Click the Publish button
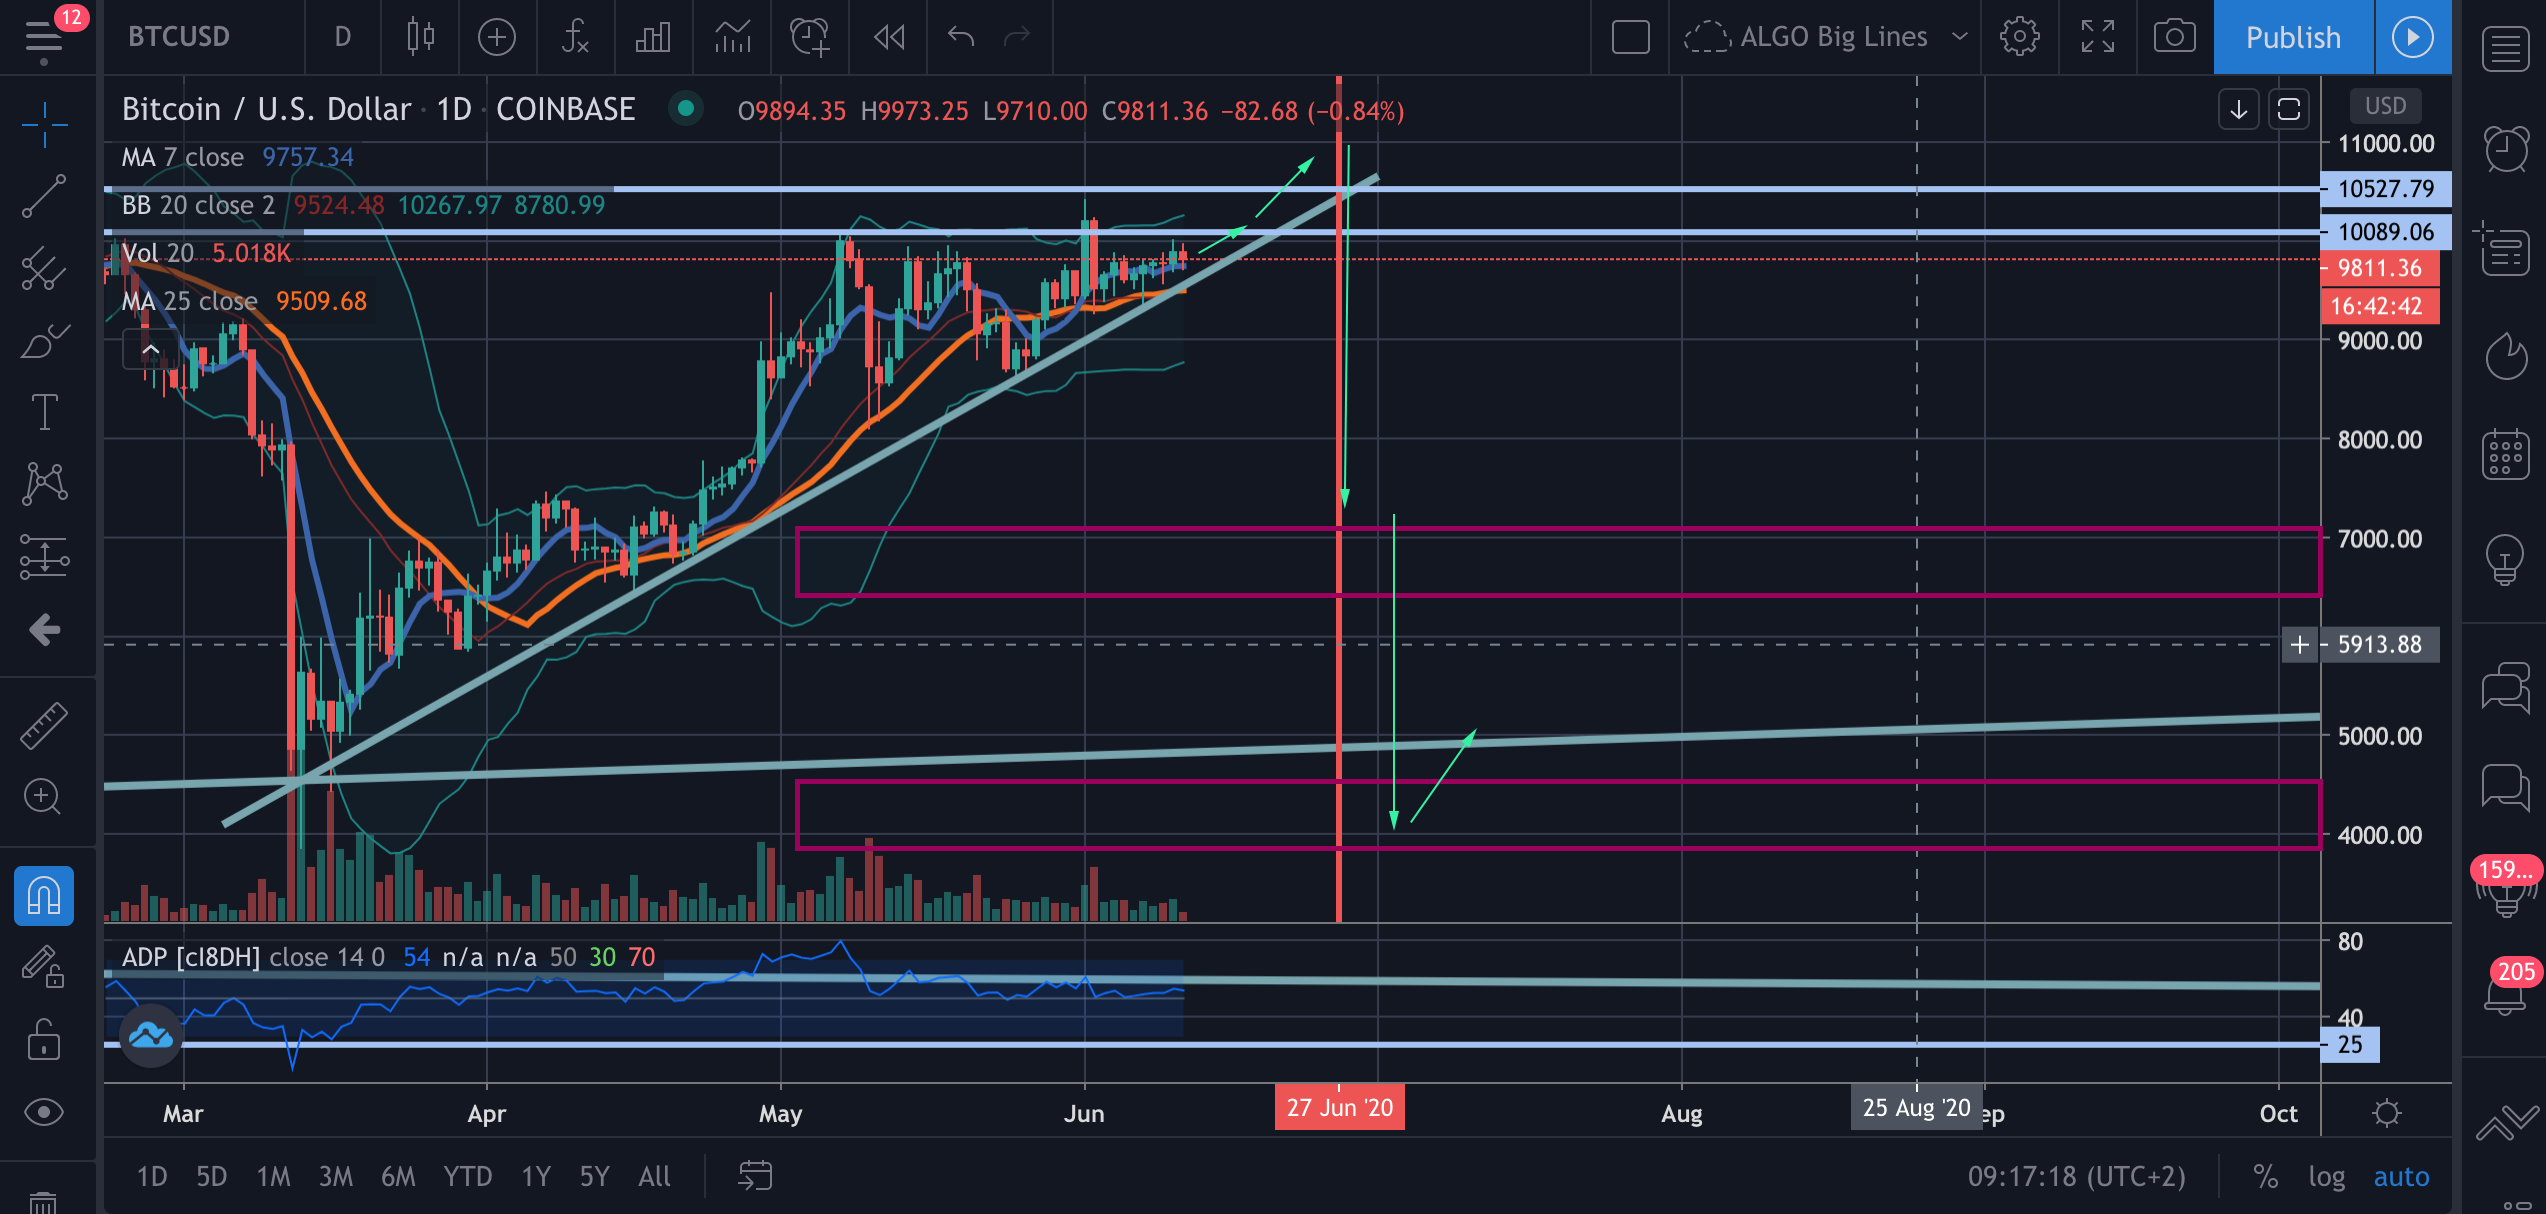 (2294, 37)
